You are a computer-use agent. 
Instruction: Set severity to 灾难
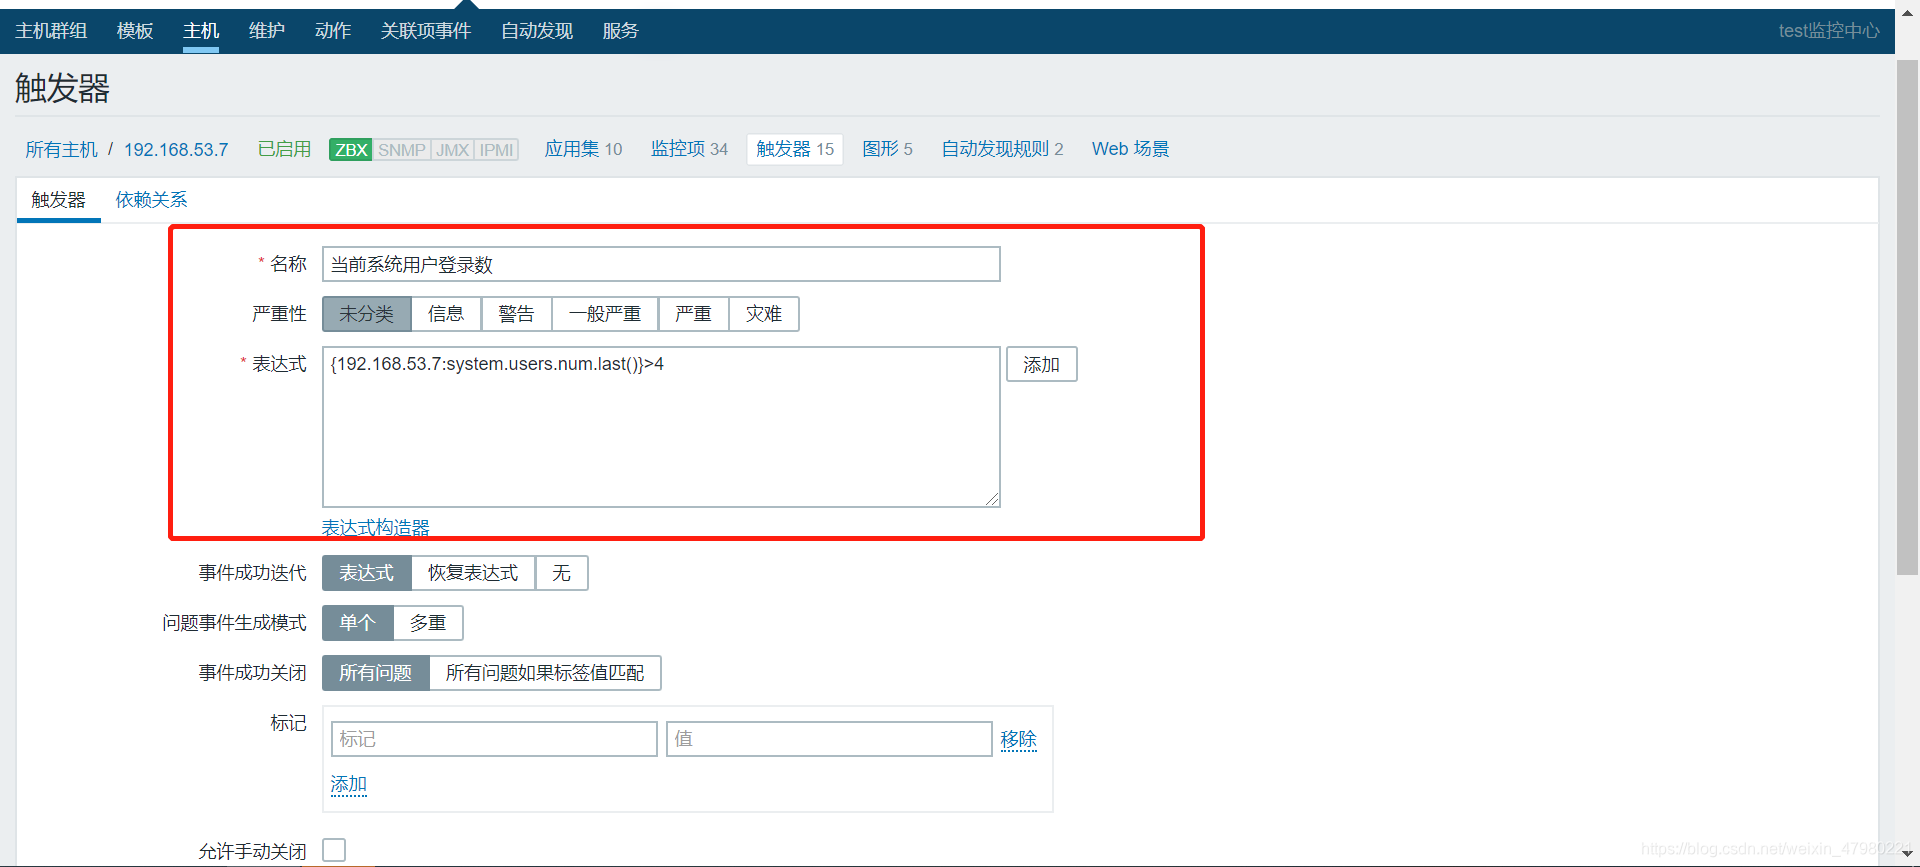pyautogui.click(x=764, y=314)
